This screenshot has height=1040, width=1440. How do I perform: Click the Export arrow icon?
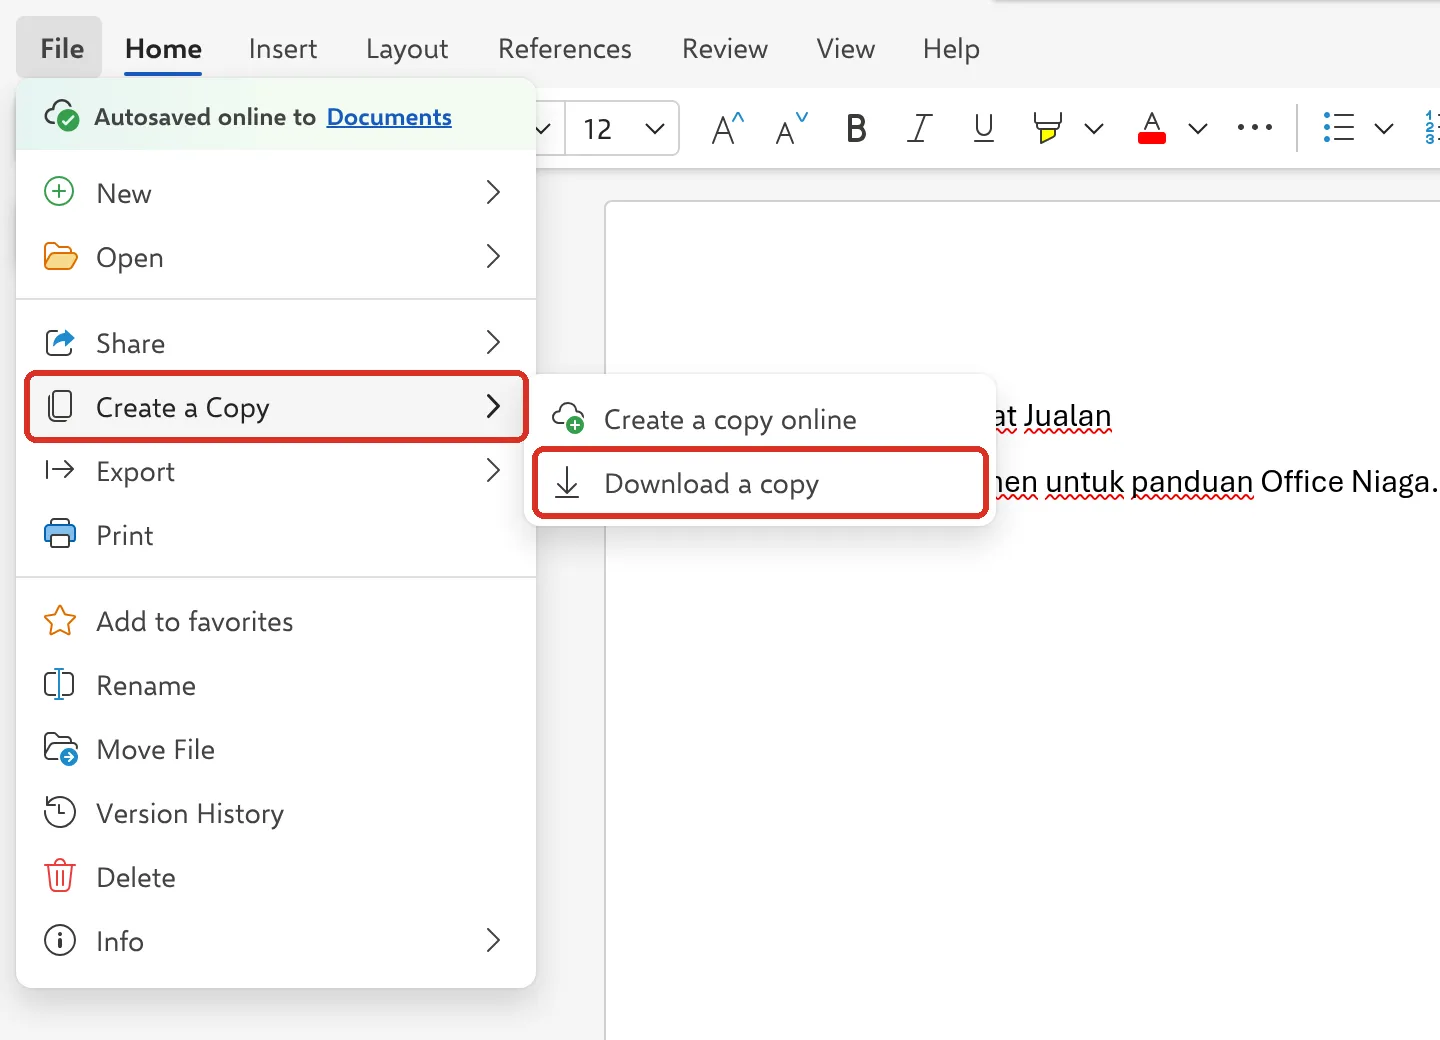60,470
